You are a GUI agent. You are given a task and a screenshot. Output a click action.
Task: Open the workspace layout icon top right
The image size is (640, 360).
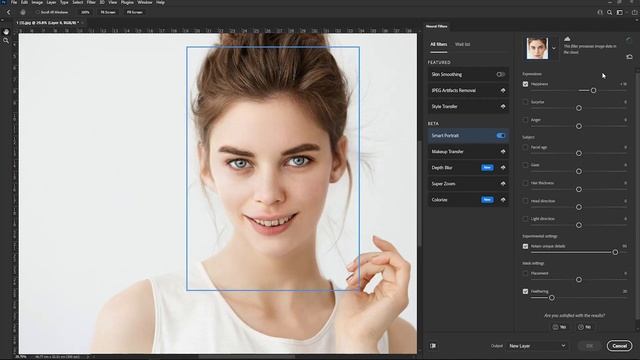(620, 12)
